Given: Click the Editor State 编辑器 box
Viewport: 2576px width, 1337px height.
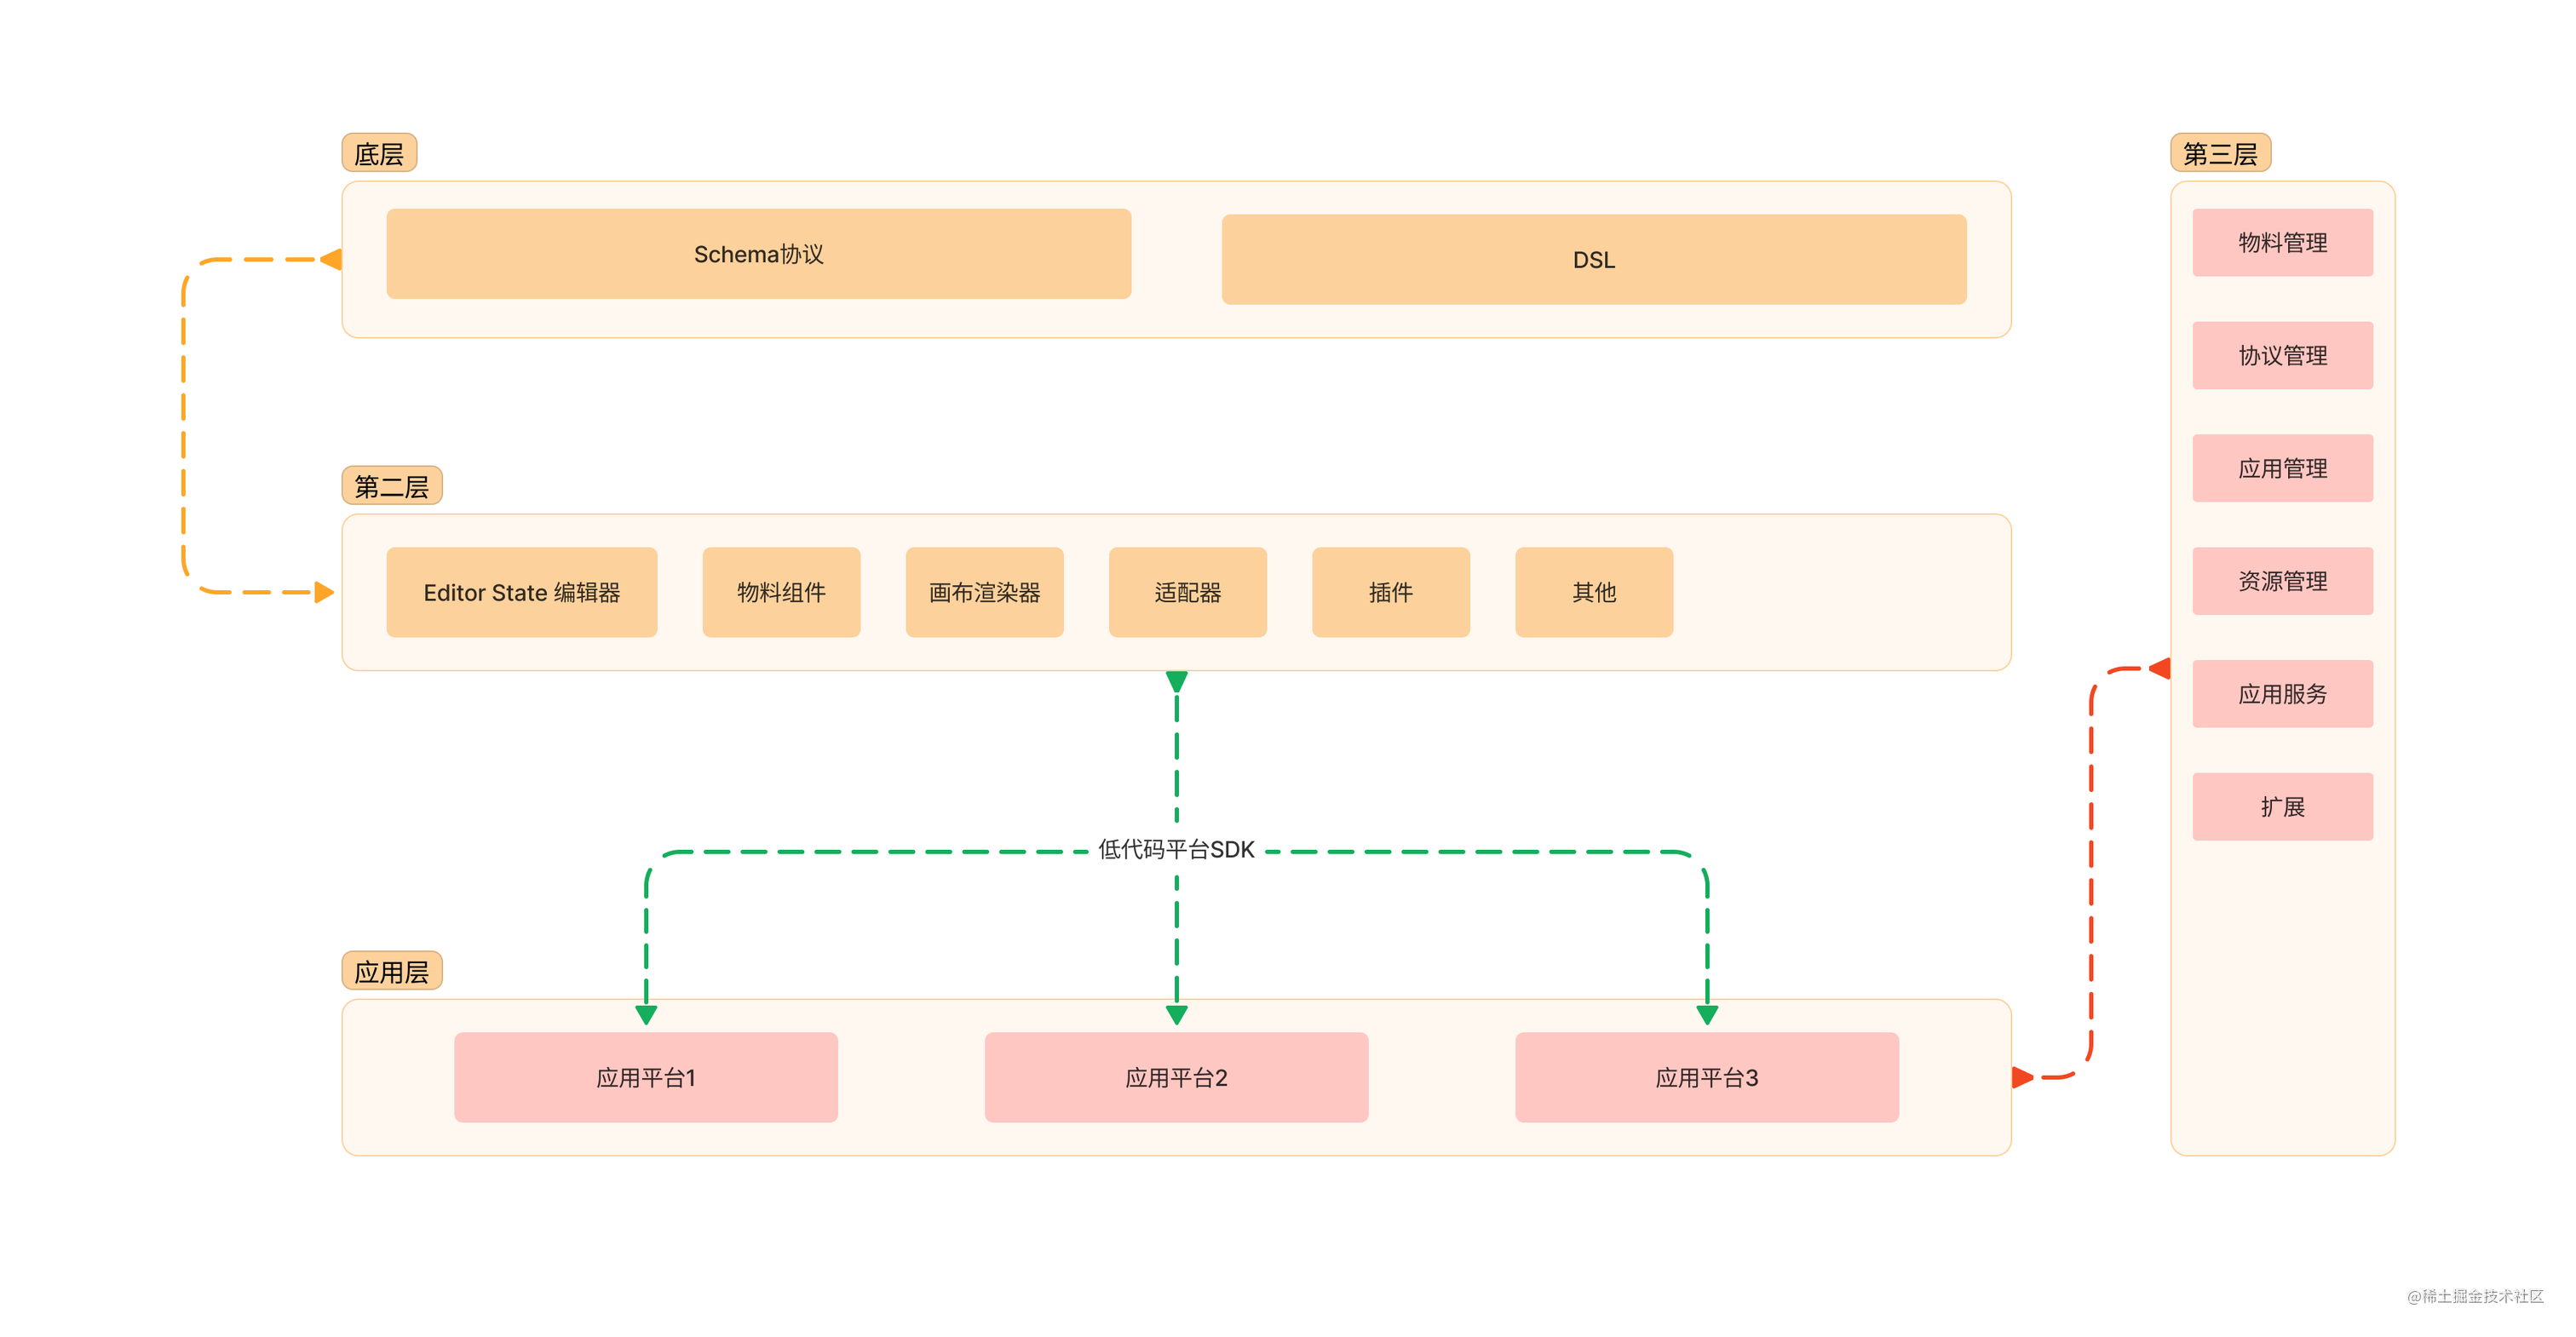Looking at the screenshot, I should coord(521,592).
